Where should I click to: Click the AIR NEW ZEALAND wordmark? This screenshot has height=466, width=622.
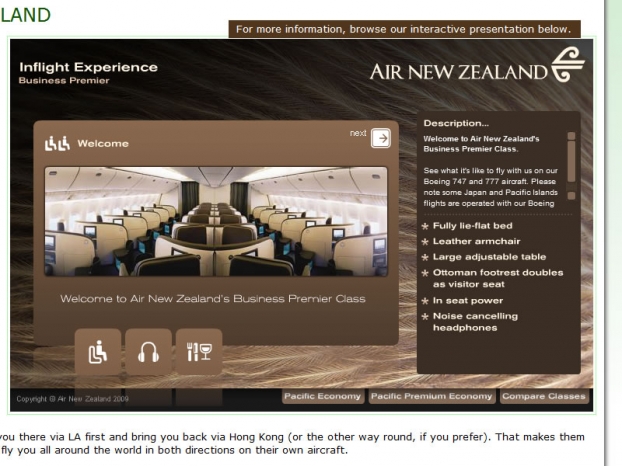point(459,72)
